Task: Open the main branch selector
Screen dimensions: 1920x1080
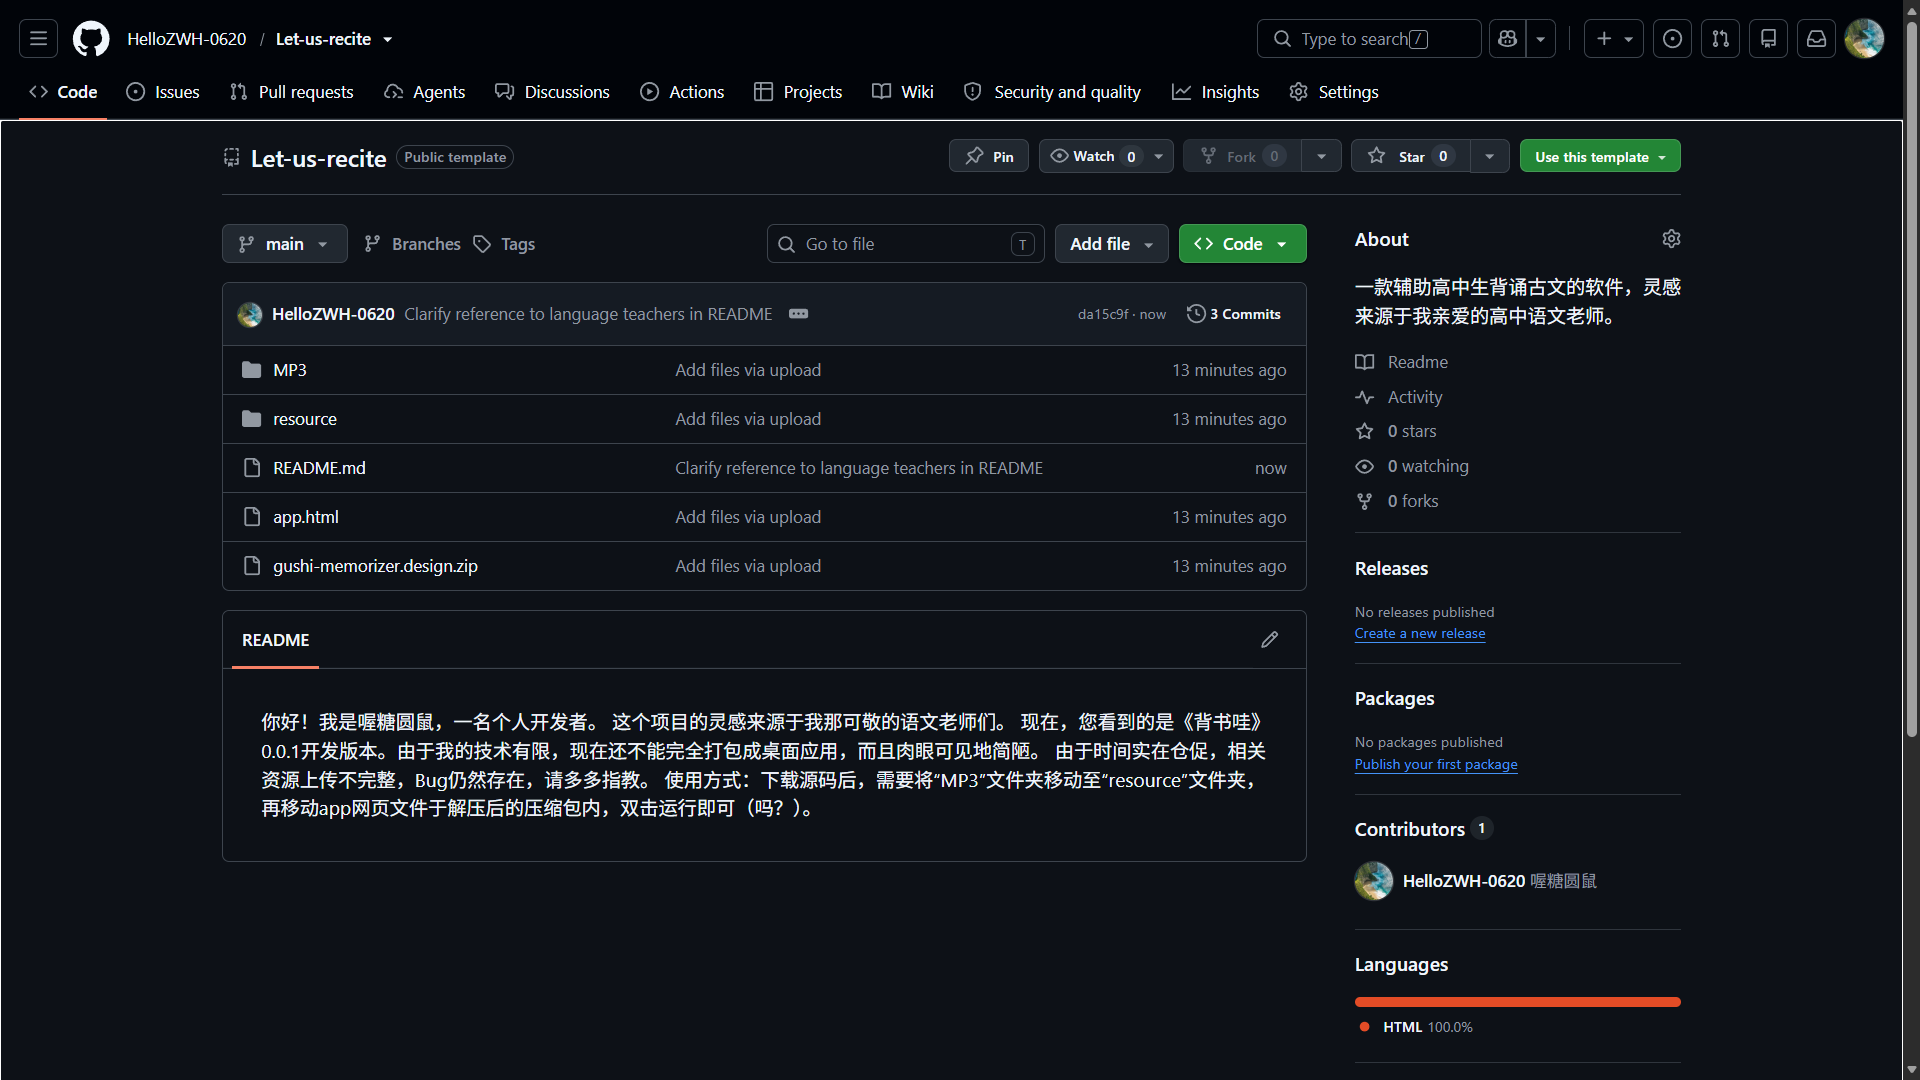Action: (285, 244)
